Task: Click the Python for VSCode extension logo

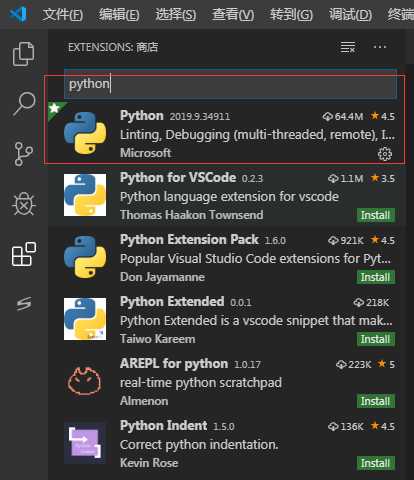Action: (85, 195)
